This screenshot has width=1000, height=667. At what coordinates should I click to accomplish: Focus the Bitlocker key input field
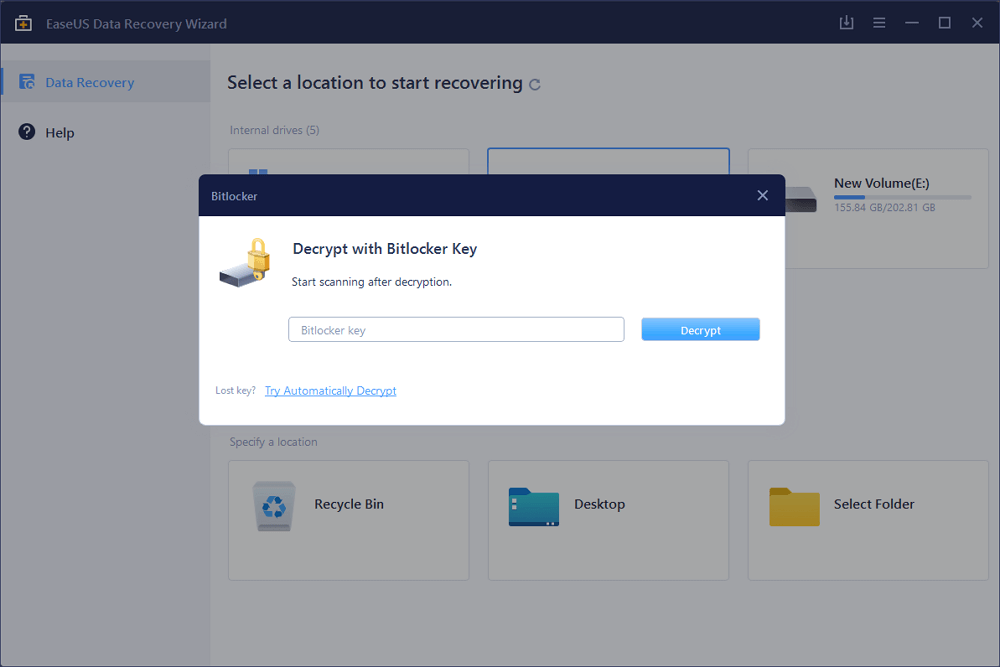456,330
